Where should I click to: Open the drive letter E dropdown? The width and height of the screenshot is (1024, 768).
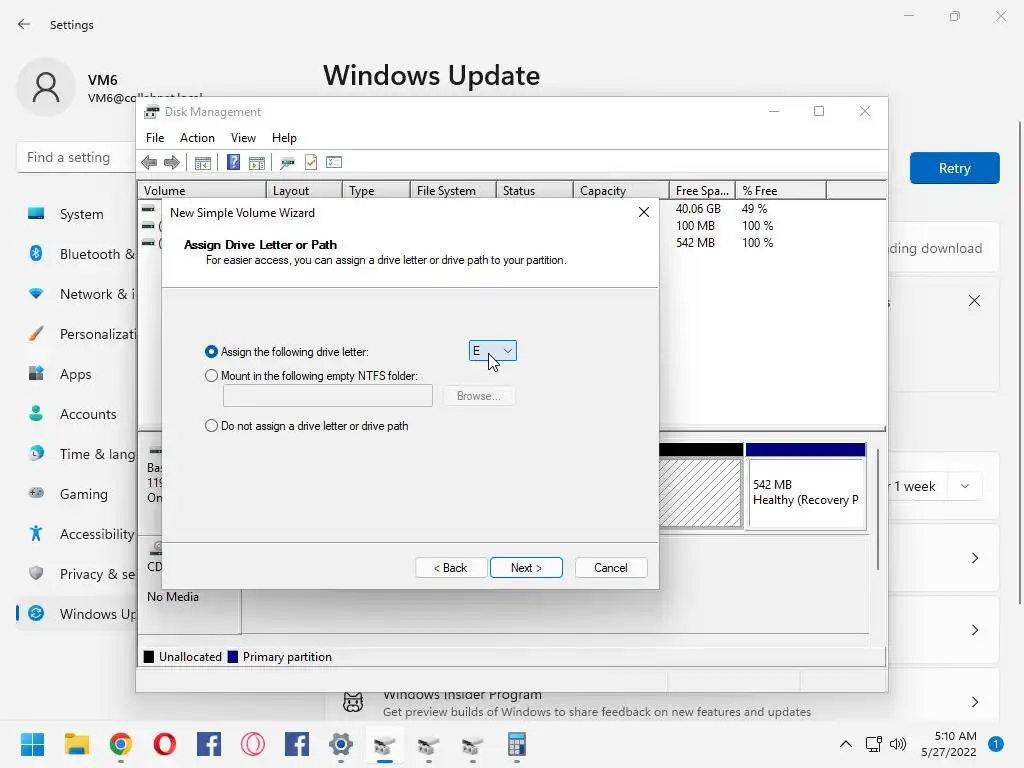(492, 351)
